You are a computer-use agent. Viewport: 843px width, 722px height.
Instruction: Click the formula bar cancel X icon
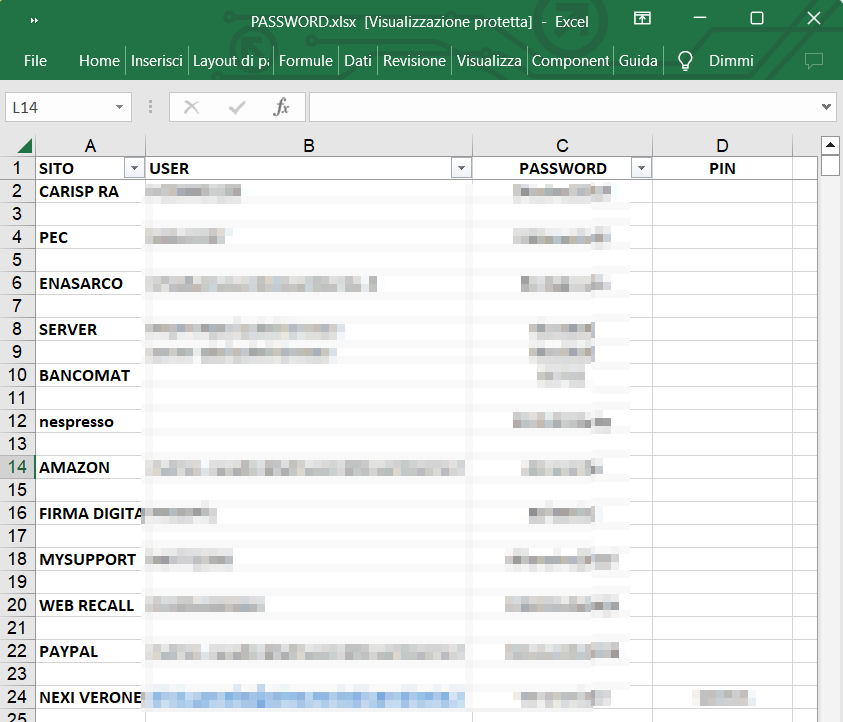[x=192, y=107]
